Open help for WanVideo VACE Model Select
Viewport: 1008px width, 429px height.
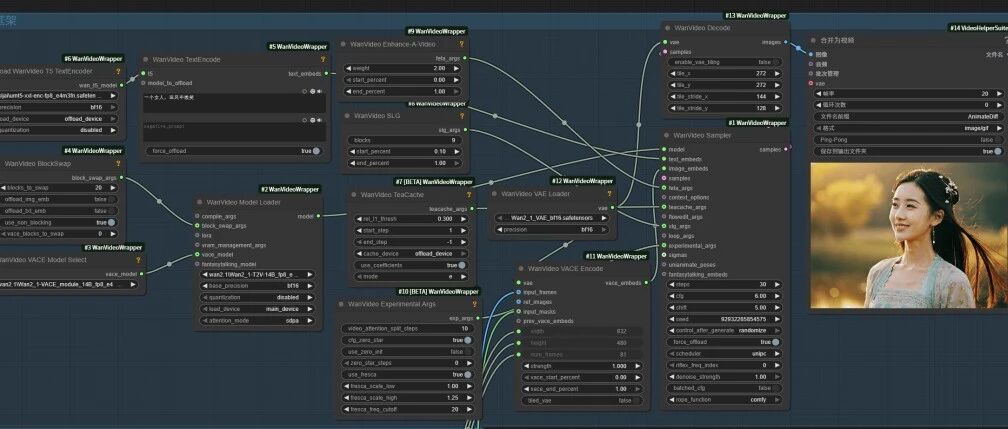click(x=138, y=260)
